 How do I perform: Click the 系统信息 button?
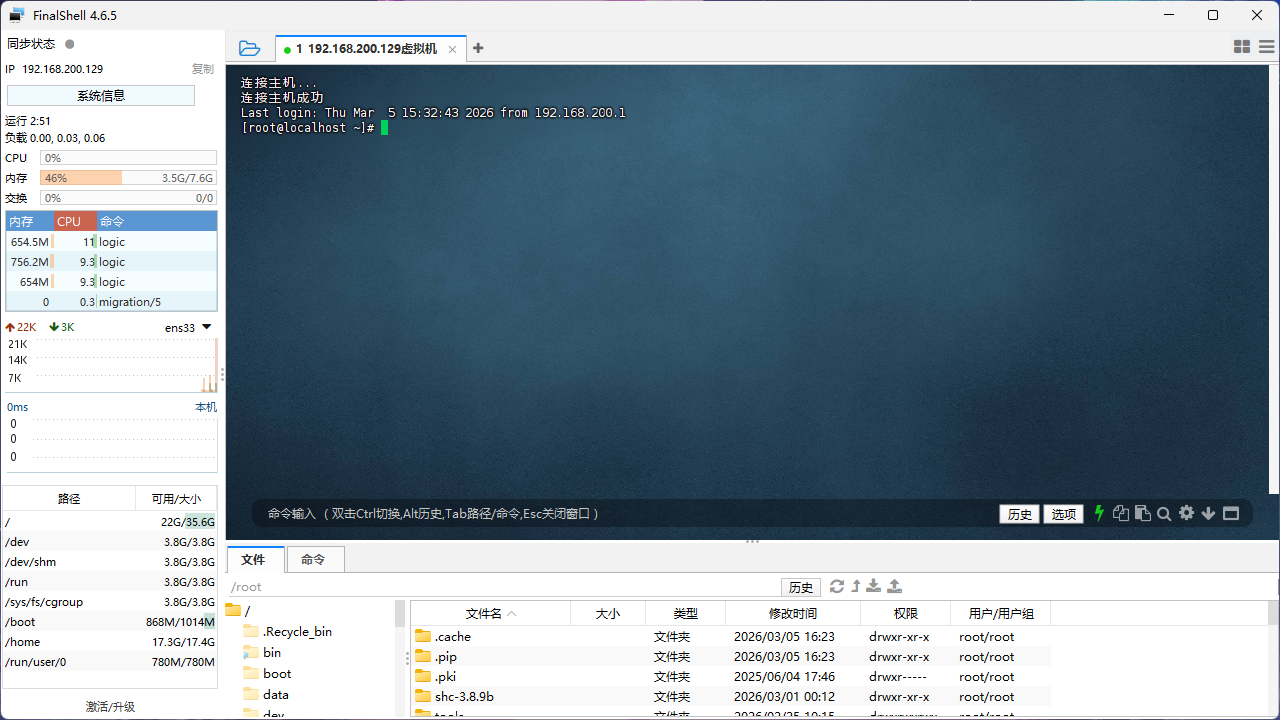coord(101,95)
